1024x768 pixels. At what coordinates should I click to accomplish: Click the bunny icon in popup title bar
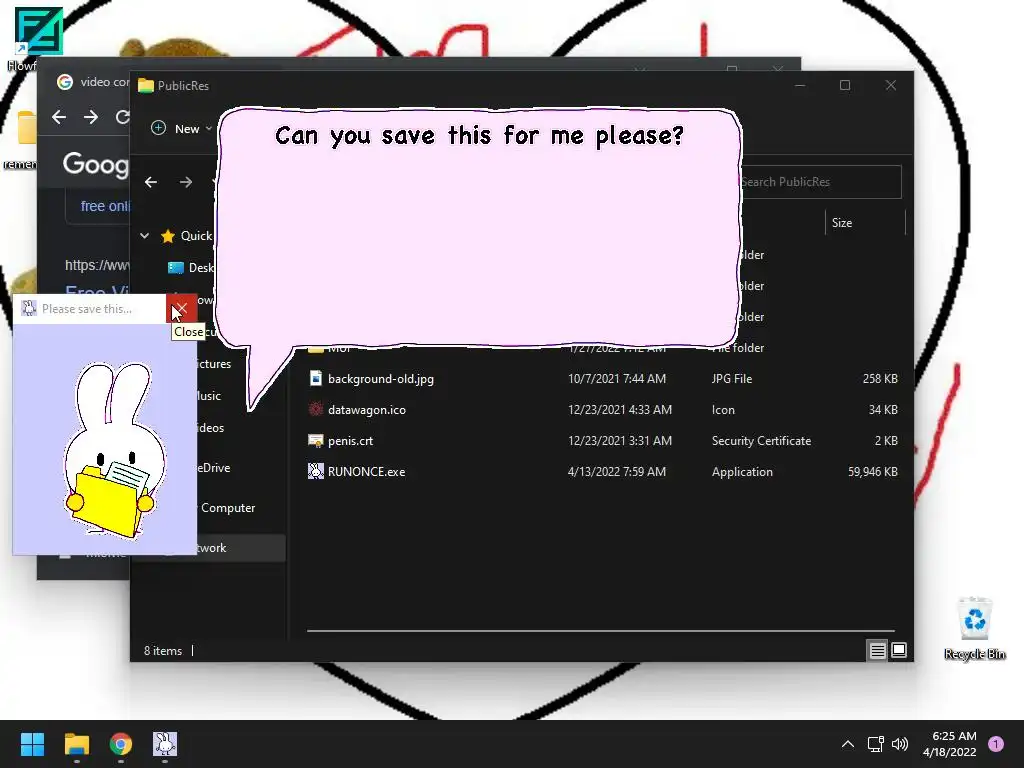[x=28, y=308]
